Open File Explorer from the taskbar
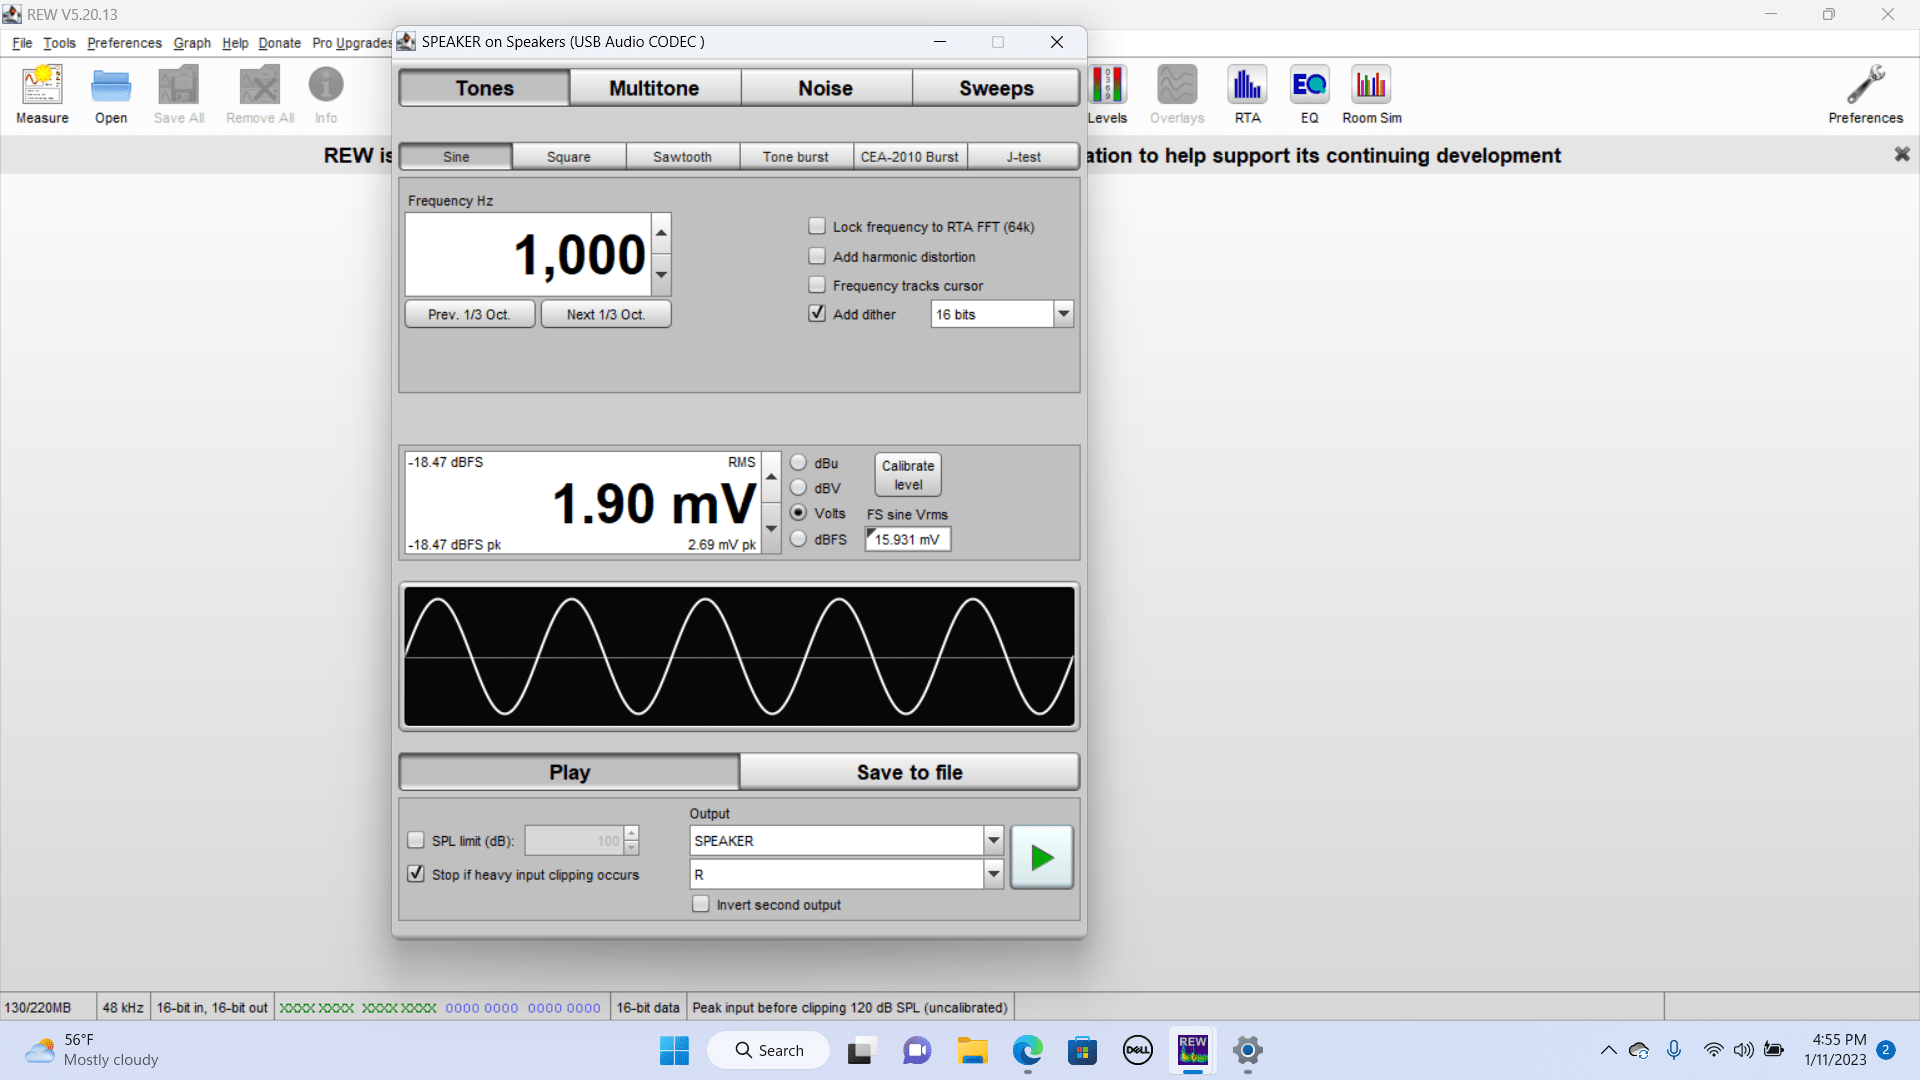1920x1080 pixels. 972,1050
